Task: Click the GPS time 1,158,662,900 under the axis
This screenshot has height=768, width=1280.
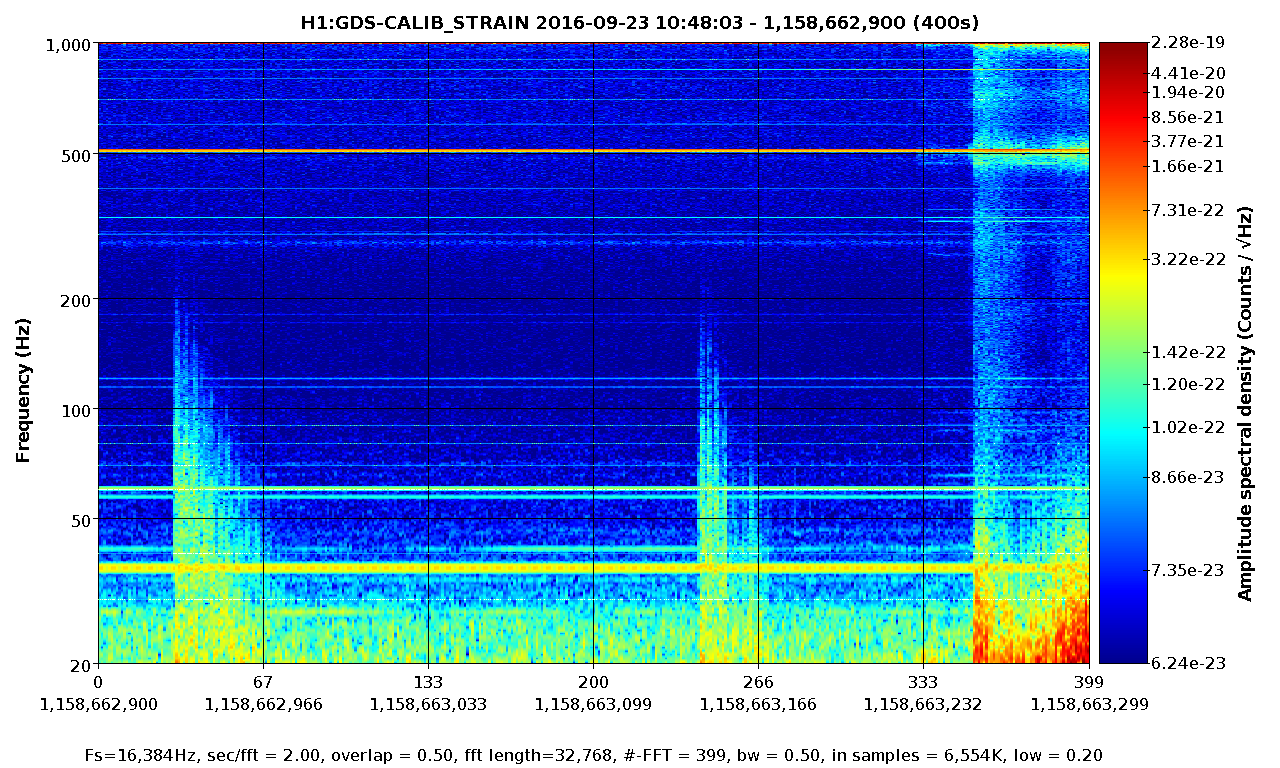Action: [x=98, y=704]
